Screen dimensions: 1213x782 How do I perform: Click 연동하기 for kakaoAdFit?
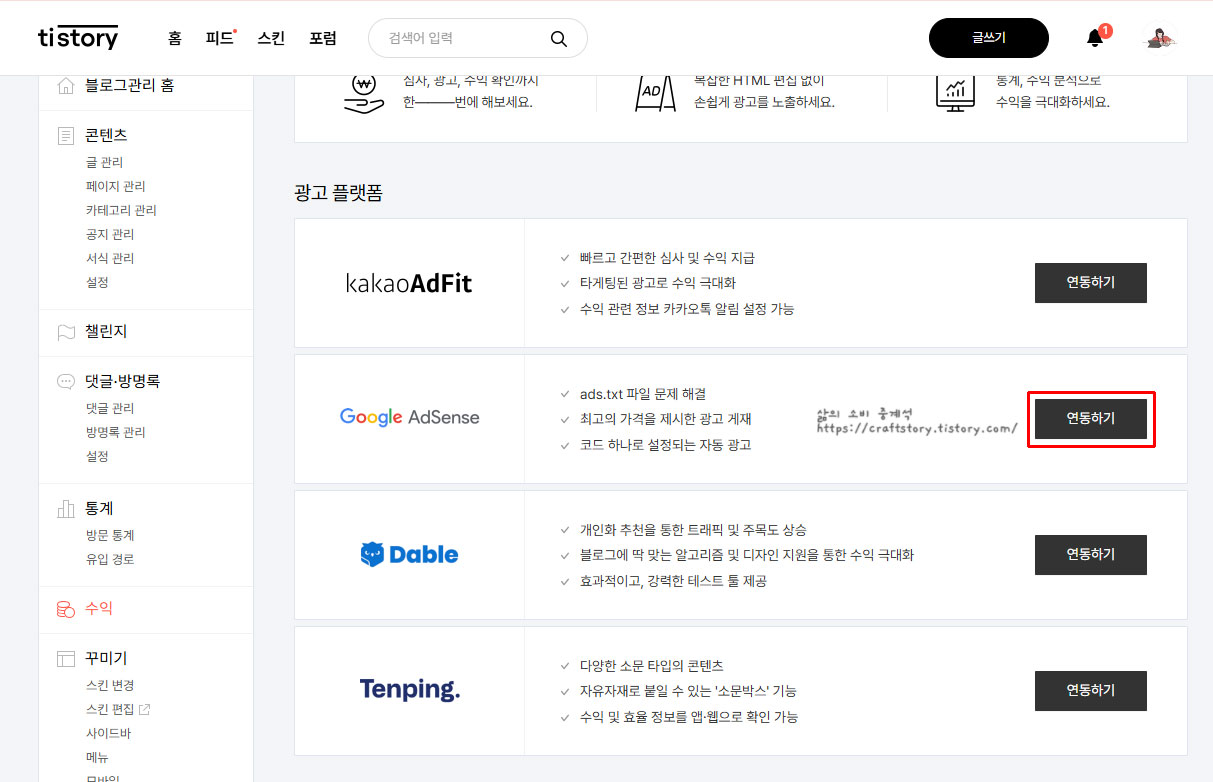coord(1091,283)
